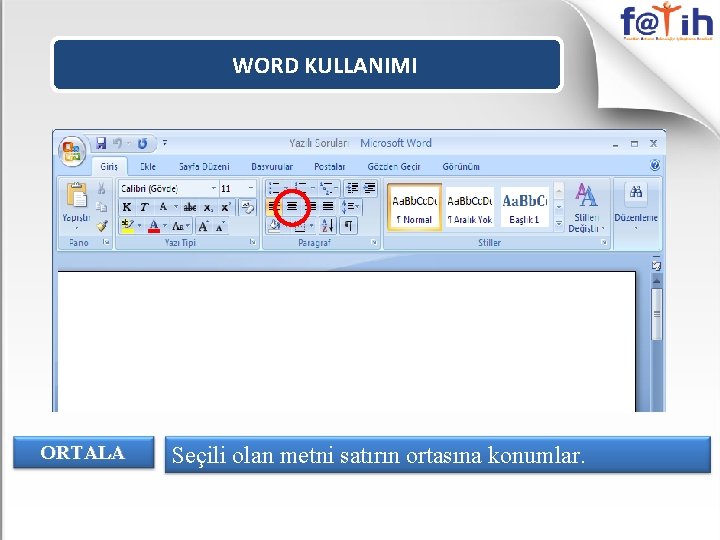Screen dimensions: 720x540
Task: Switch to the Sayfa Düzeni tab
Action: (204, 167)
